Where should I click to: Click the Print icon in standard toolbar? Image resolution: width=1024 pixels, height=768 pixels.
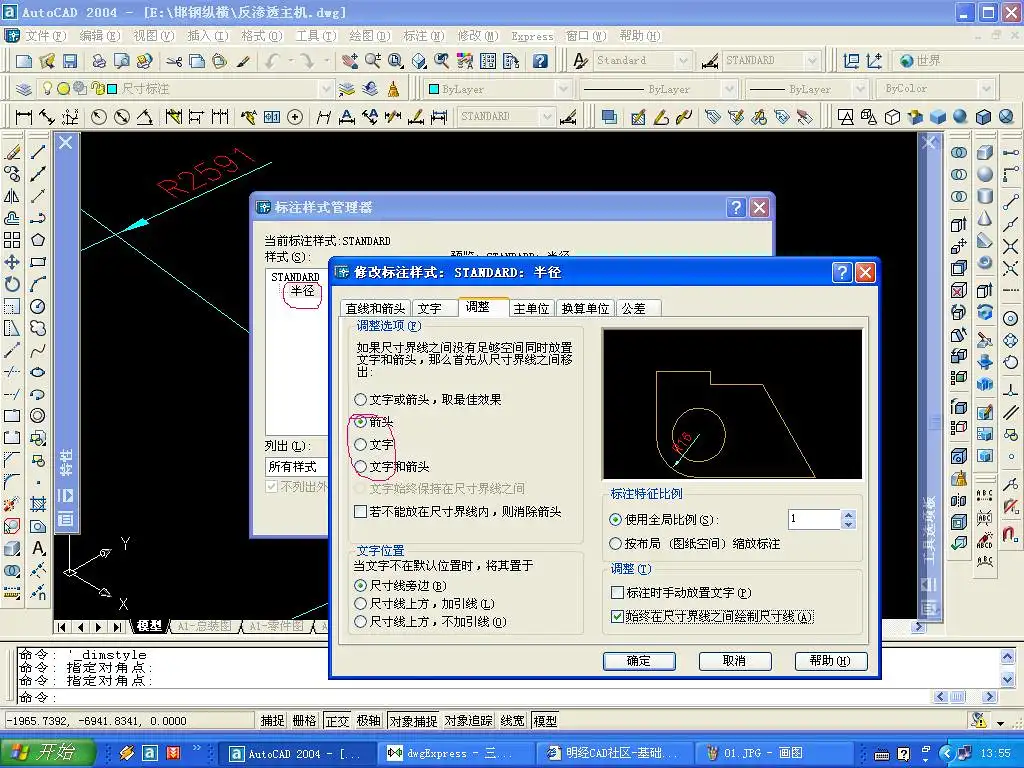click(99, 61)
